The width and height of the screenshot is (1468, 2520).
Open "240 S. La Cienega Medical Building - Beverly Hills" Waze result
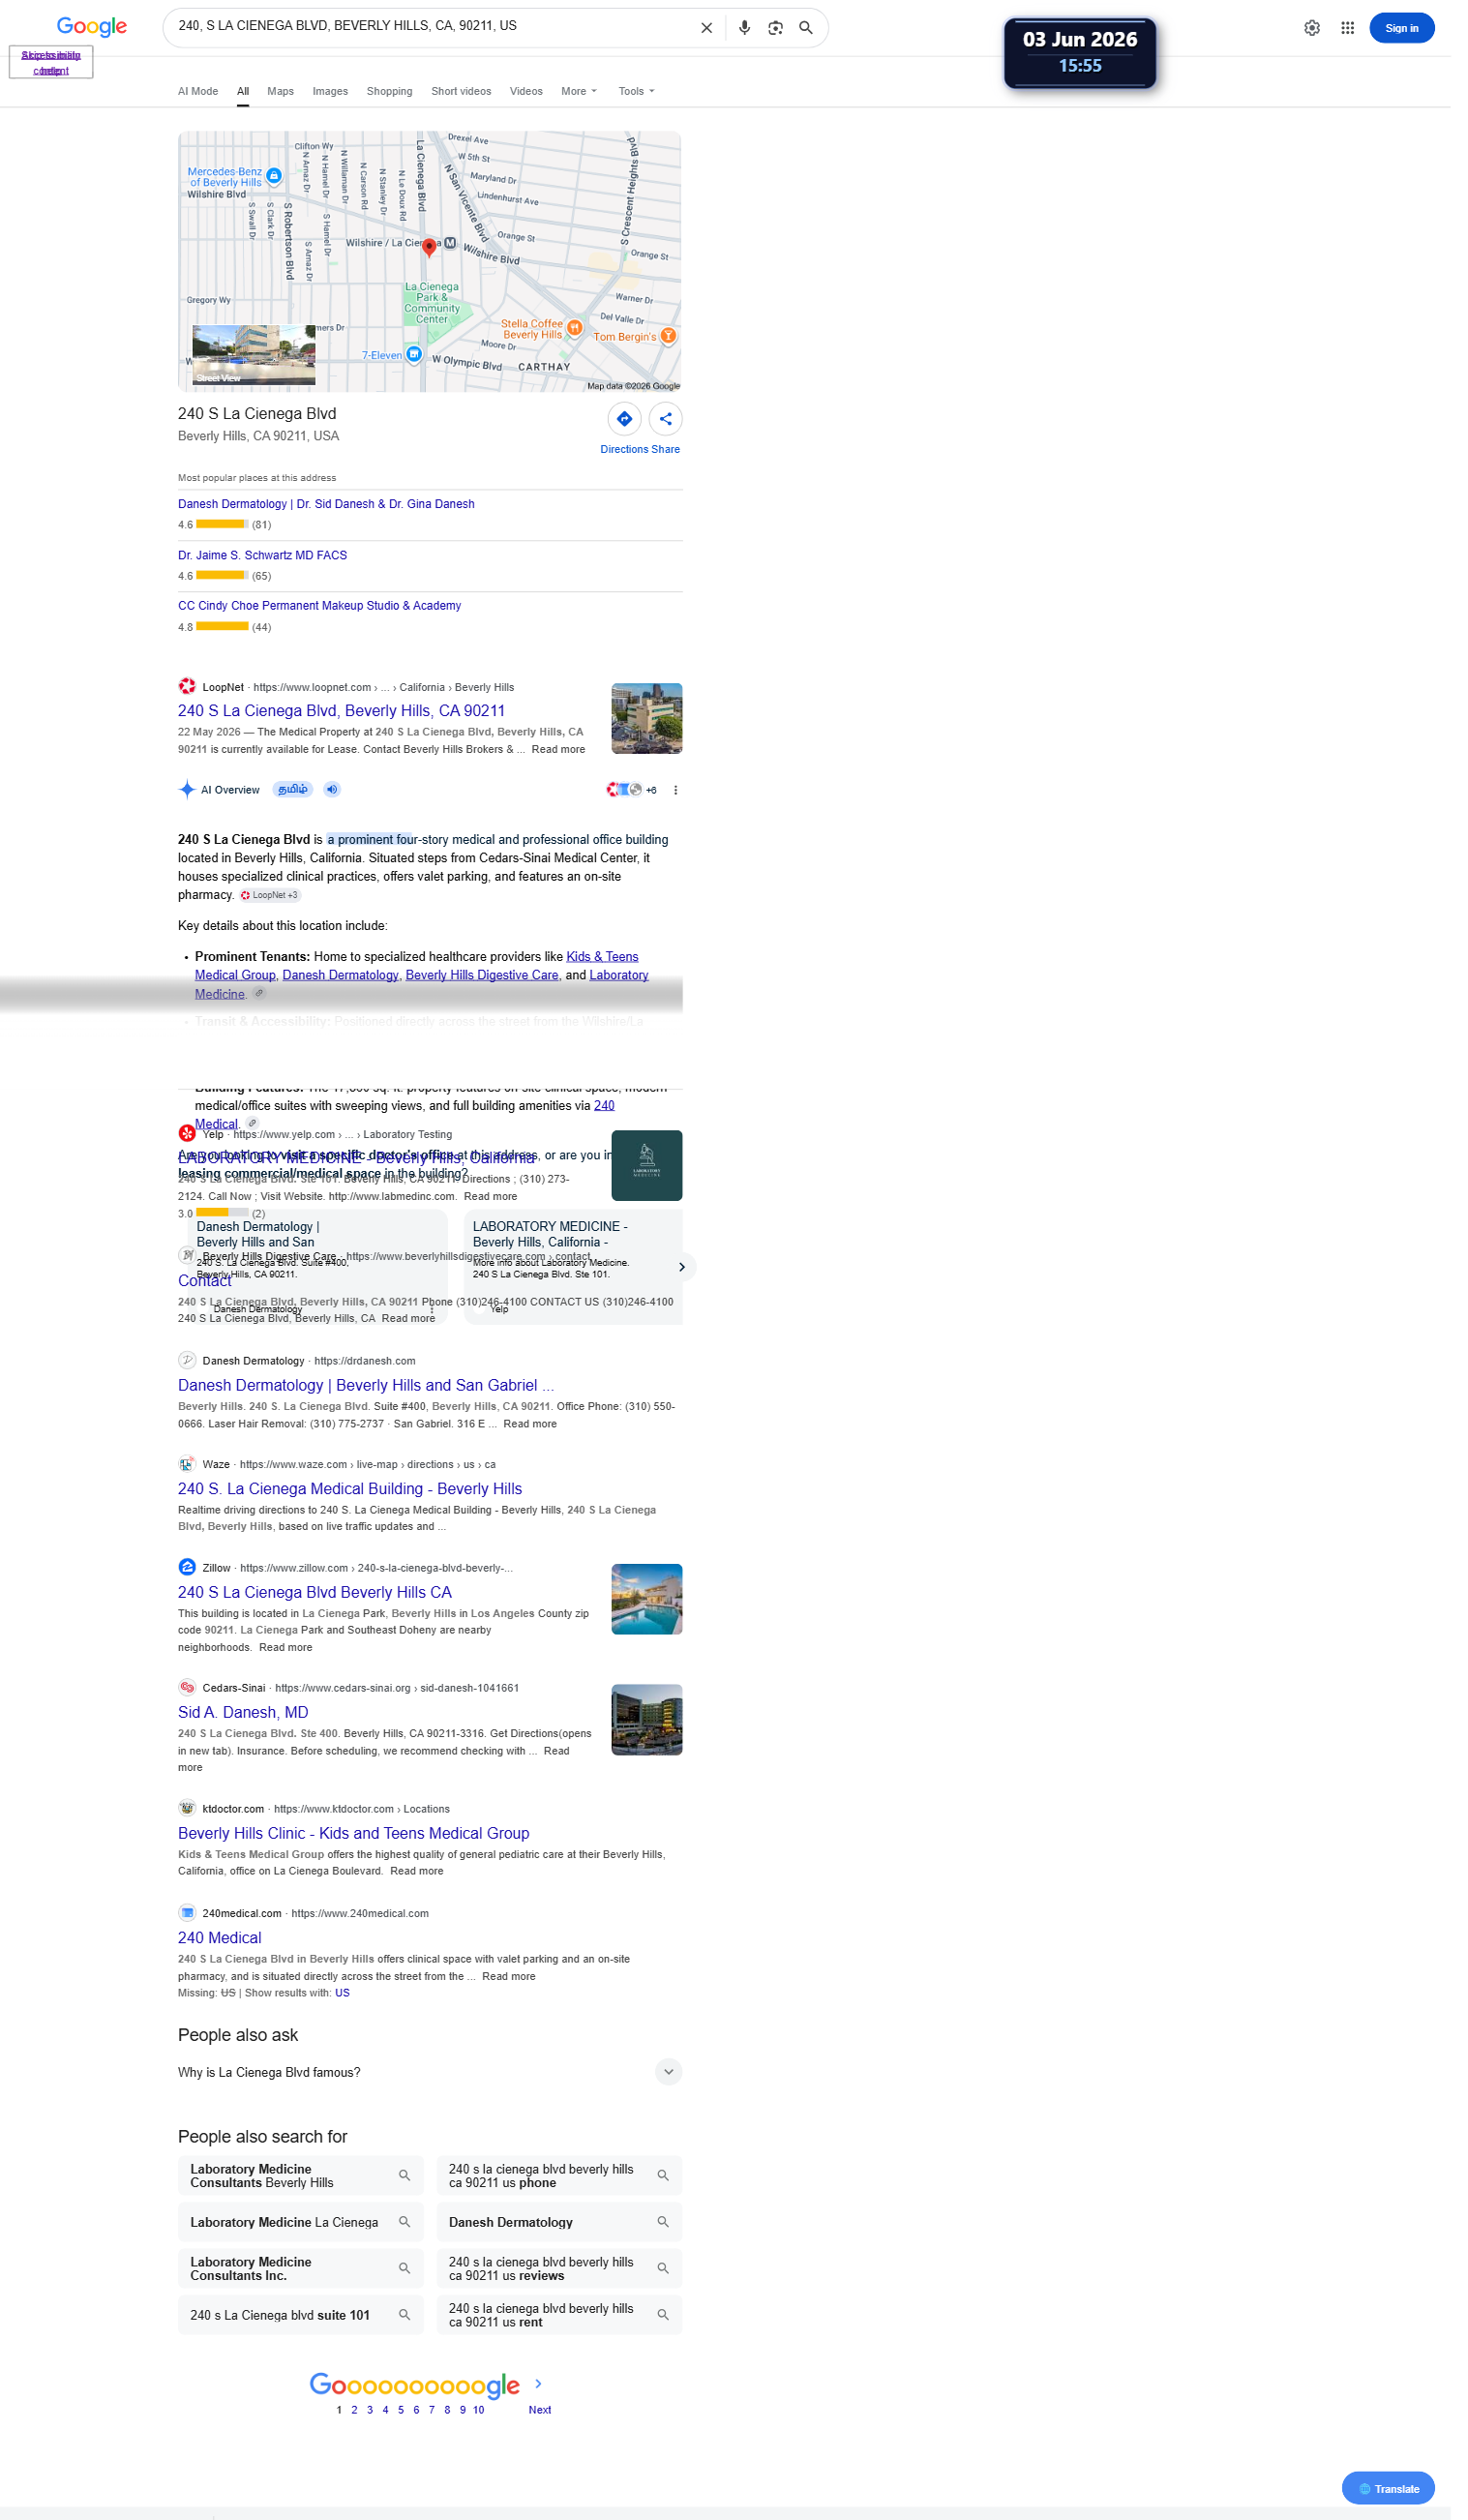(x=350, y=1489)
